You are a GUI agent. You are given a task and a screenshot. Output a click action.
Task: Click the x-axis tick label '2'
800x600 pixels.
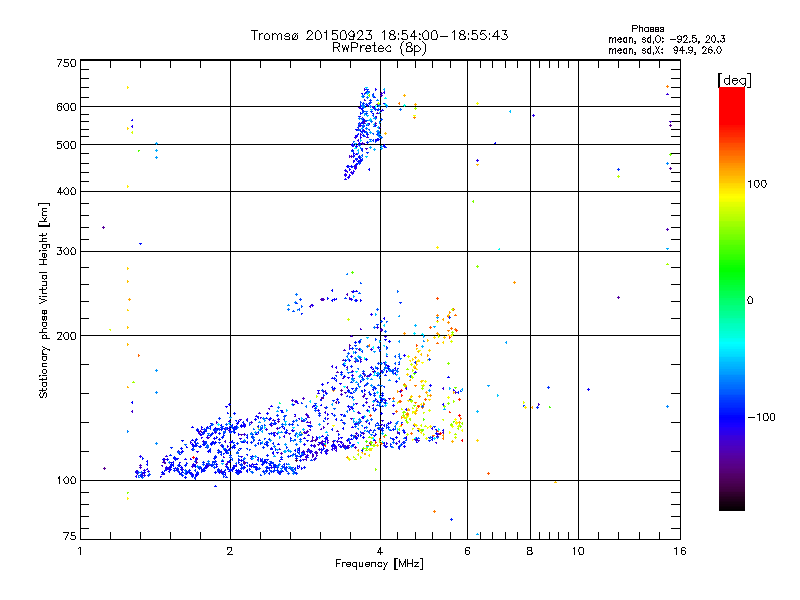[230, 551]
